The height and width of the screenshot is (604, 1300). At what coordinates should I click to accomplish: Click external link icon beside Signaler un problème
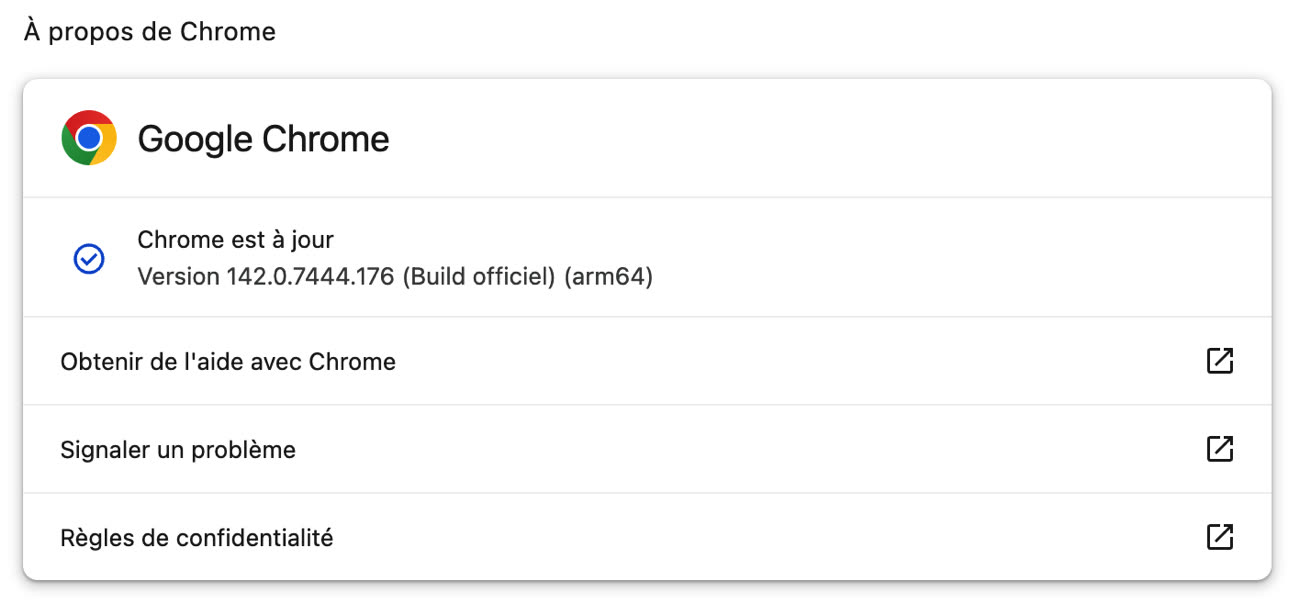(1220, 449)
